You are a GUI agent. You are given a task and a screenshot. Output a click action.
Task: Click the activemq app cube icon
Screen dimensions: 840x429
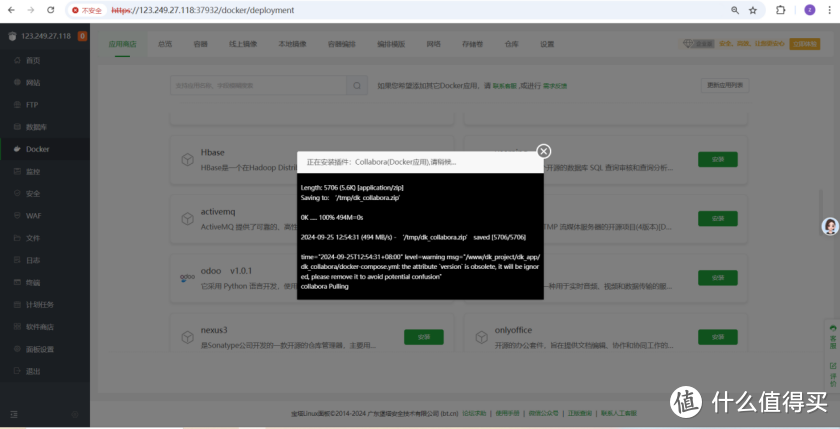pos(187,219)
